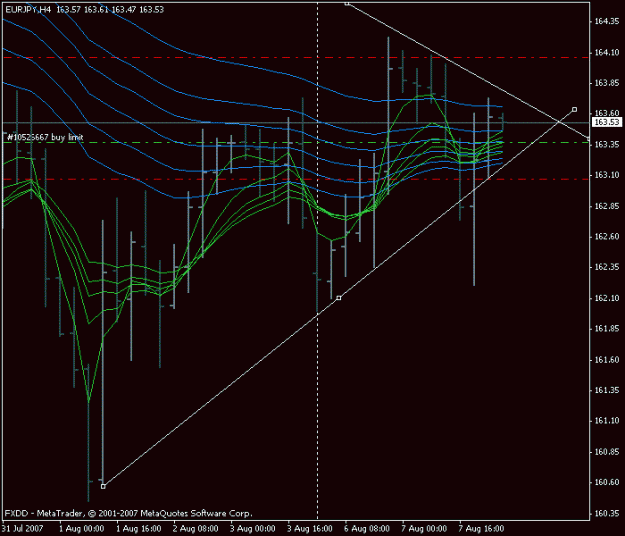Click the 161.35 price scale label
This screenshot has height=536, width=625.
click(x=607, y=390)
